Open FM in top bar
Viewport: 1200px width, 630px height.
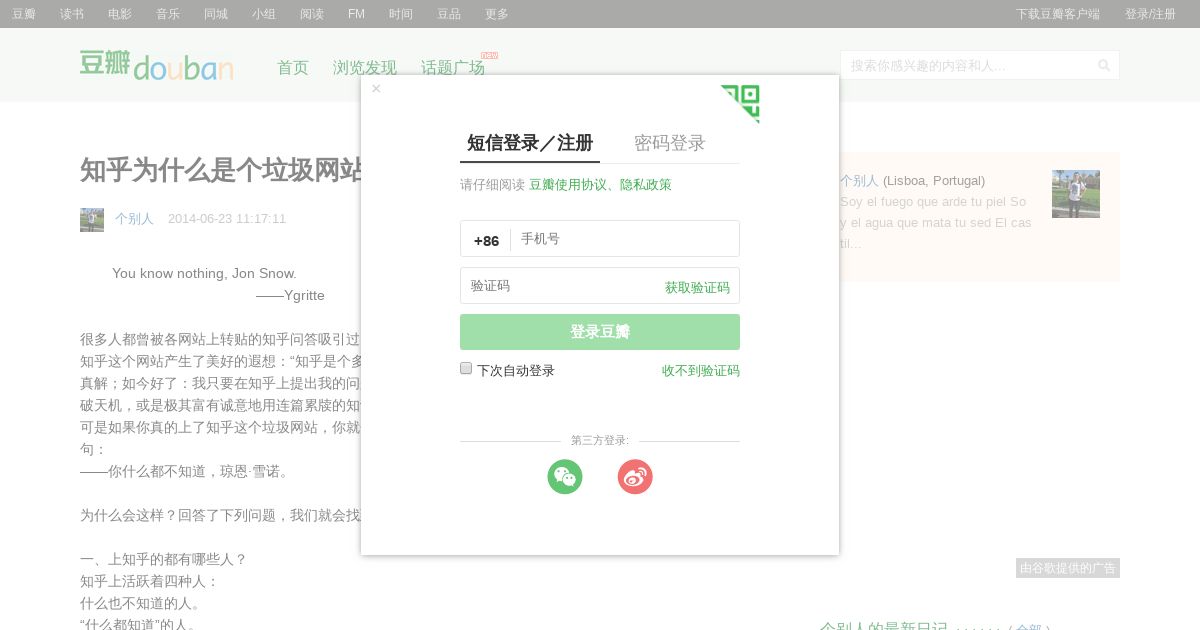pyautogui.click(x=356, y=14)
